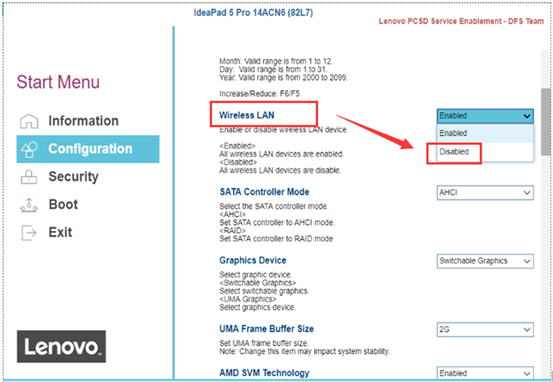The width and height of the screenshot is (553, 382).
Task: Click the Information home icon
Action: [x=29, y=121]
